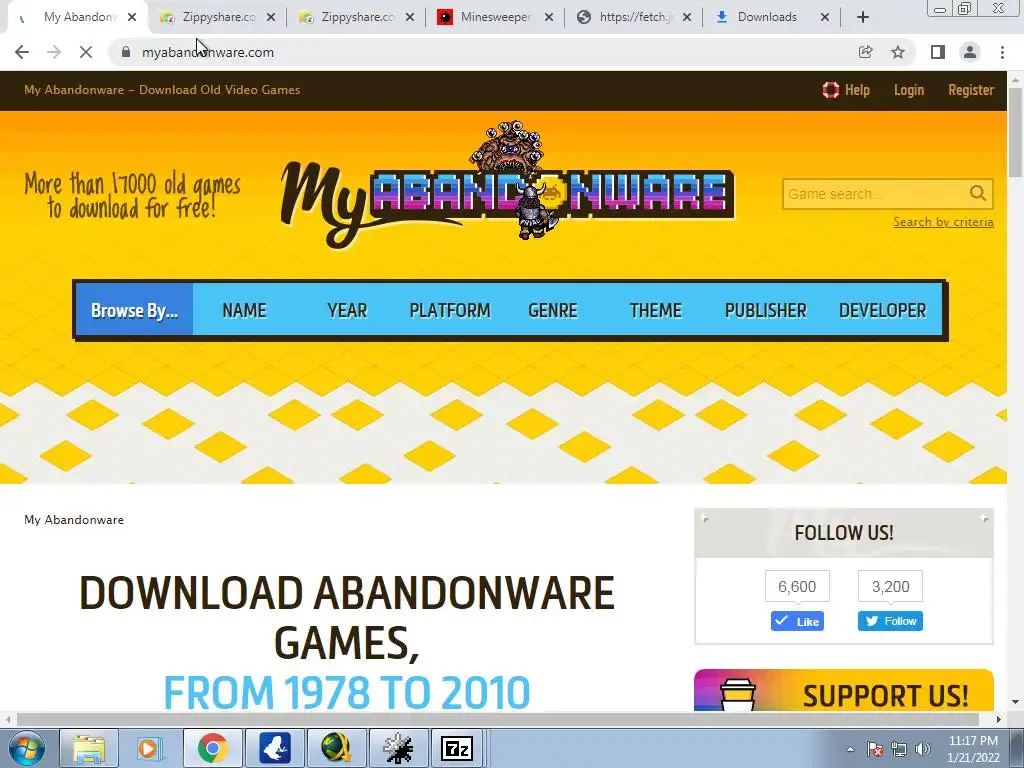1024x768 pixels.
Task: Click the game search magnifier icon
Action: [x=978, y=193]
